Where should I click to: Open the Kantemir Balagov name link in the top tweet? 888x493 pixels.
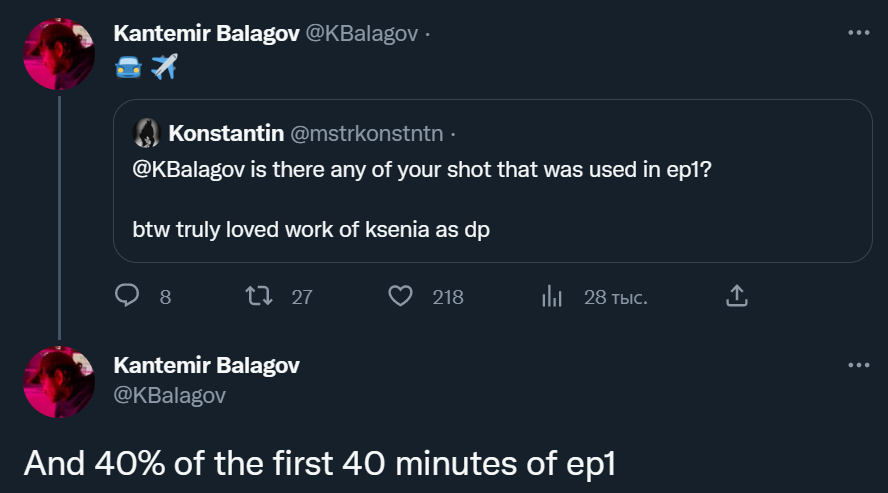click(x=205, y=33)
